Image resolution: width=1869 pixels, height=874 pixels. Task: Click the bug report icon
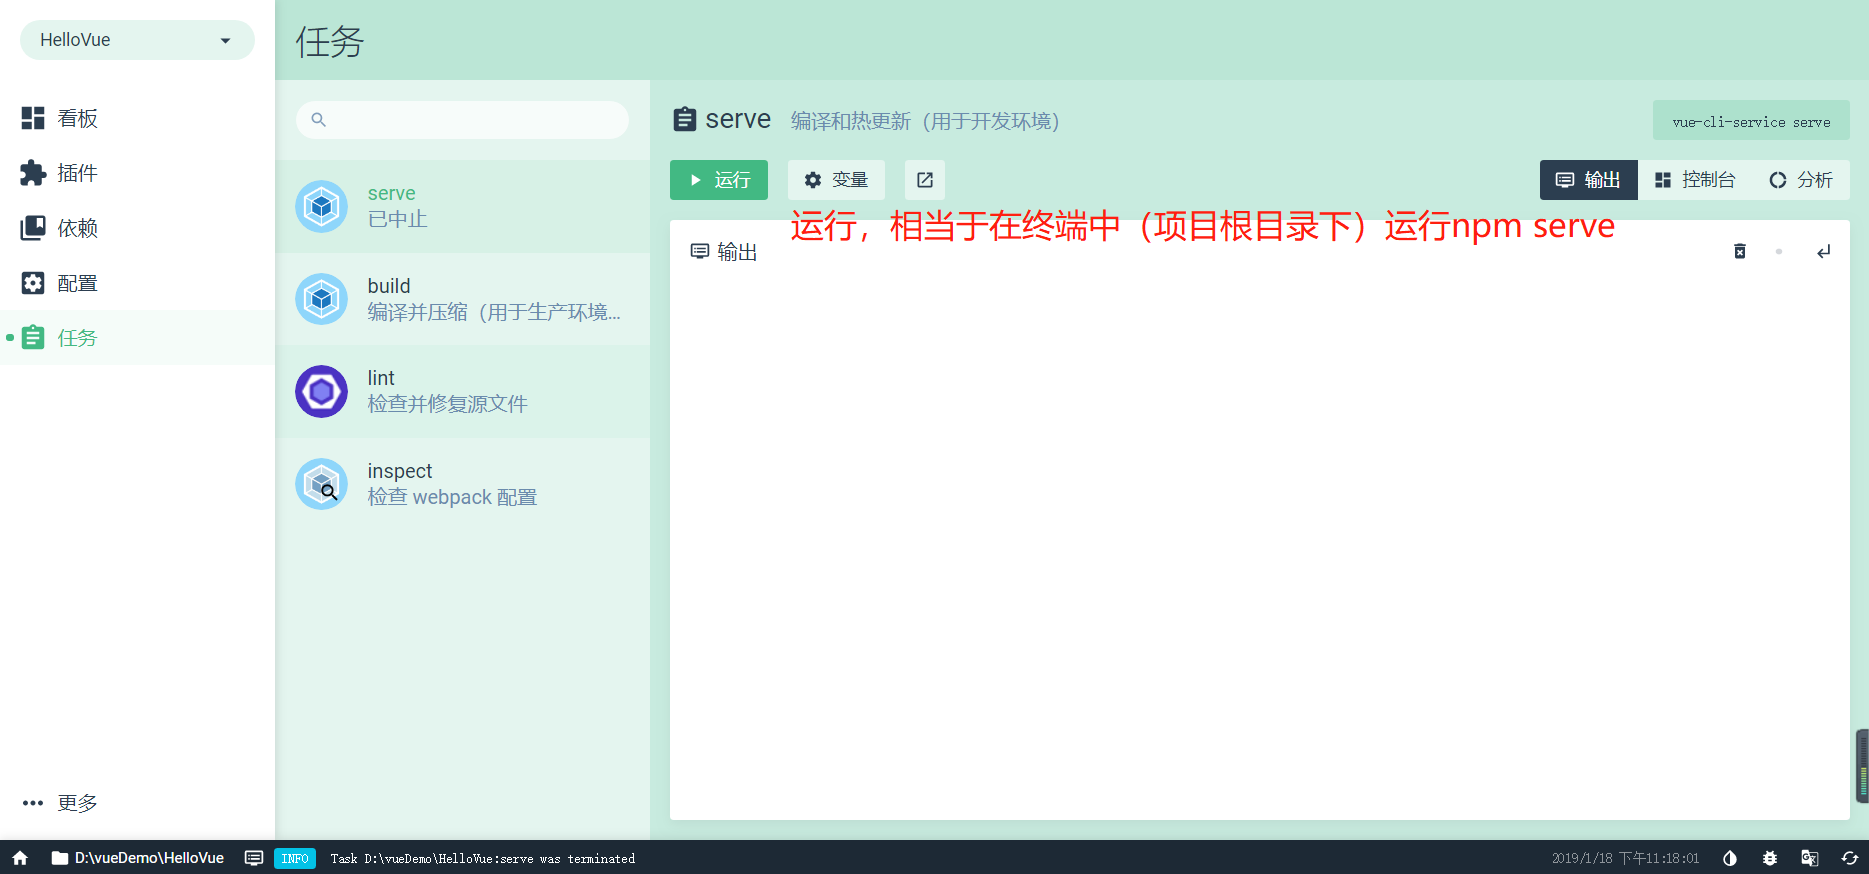(x=1770, y=858)
